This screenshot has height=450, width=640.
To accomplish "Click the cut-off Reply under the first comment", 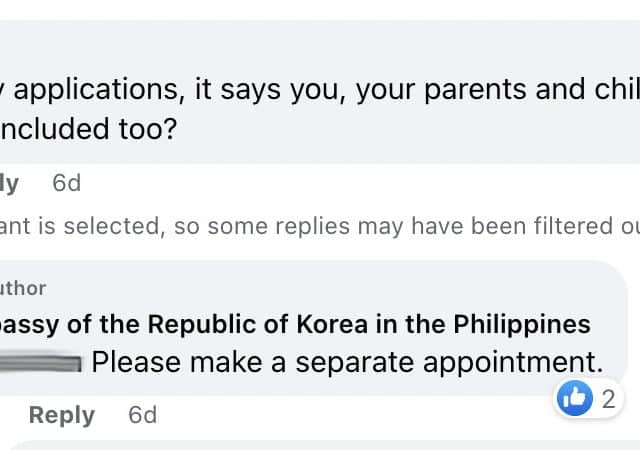I will point(9,184).
